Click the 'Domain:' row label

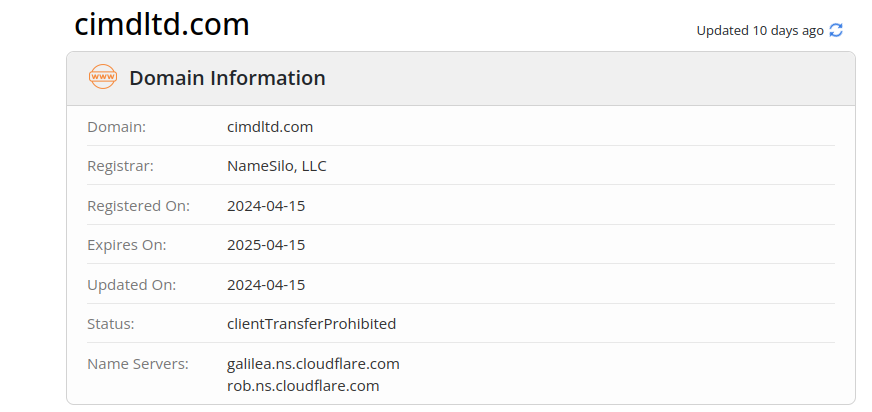[x=117, y=126]
